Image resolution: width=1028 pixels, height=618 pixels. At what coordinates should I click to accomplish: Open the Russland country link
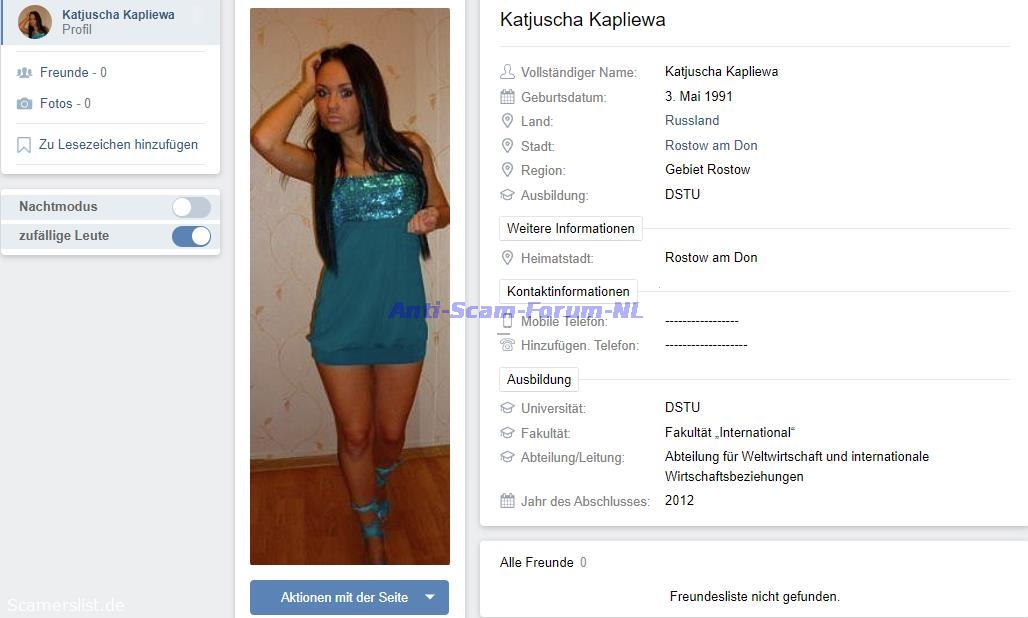692,121
